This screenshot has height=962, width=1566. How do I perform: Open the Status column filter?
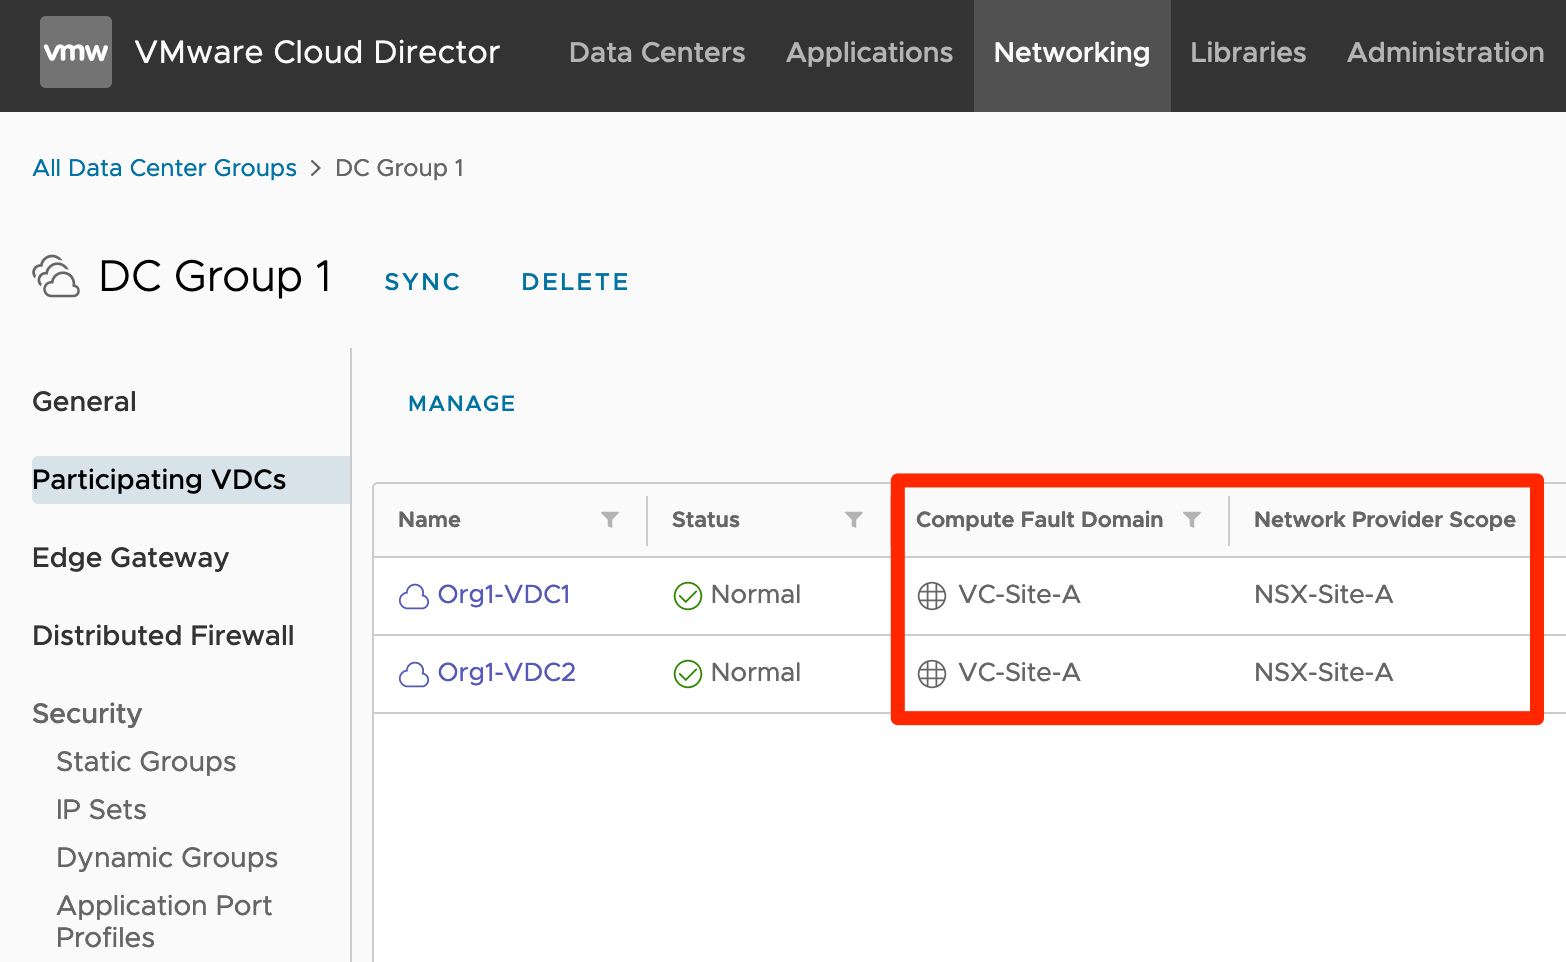click(854, 519)
